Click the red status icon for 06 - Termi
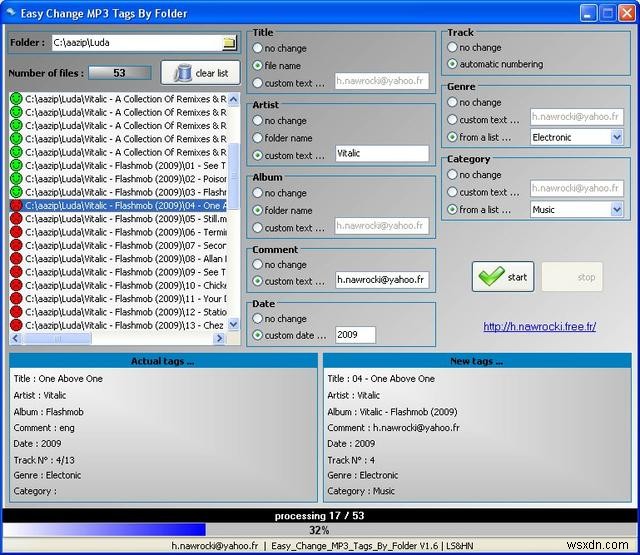 pyautogui.click(x=16, y=232)
